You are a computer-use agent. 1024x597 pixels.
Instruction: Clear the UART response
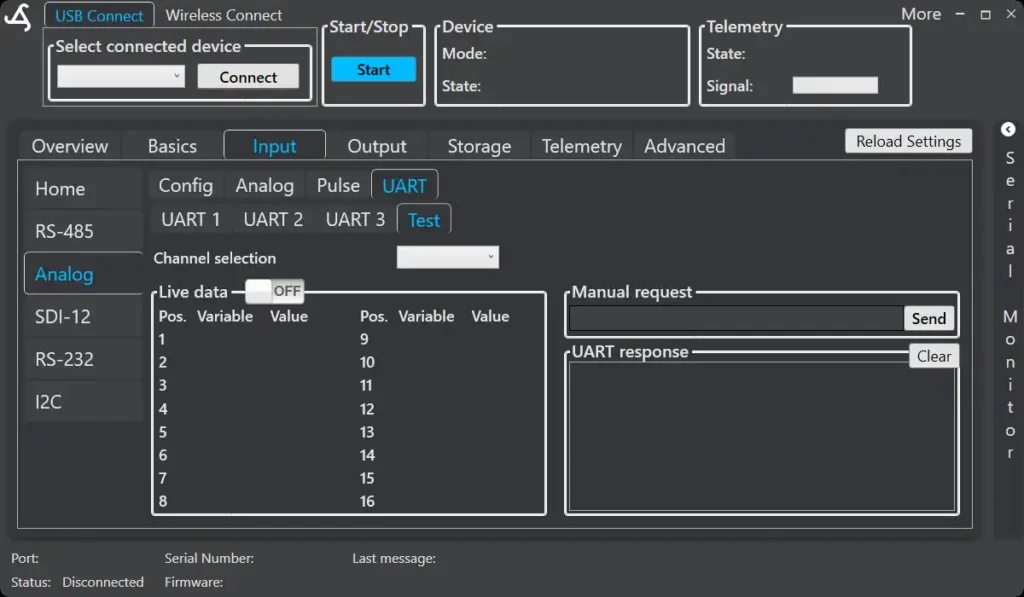click(933, 356)
